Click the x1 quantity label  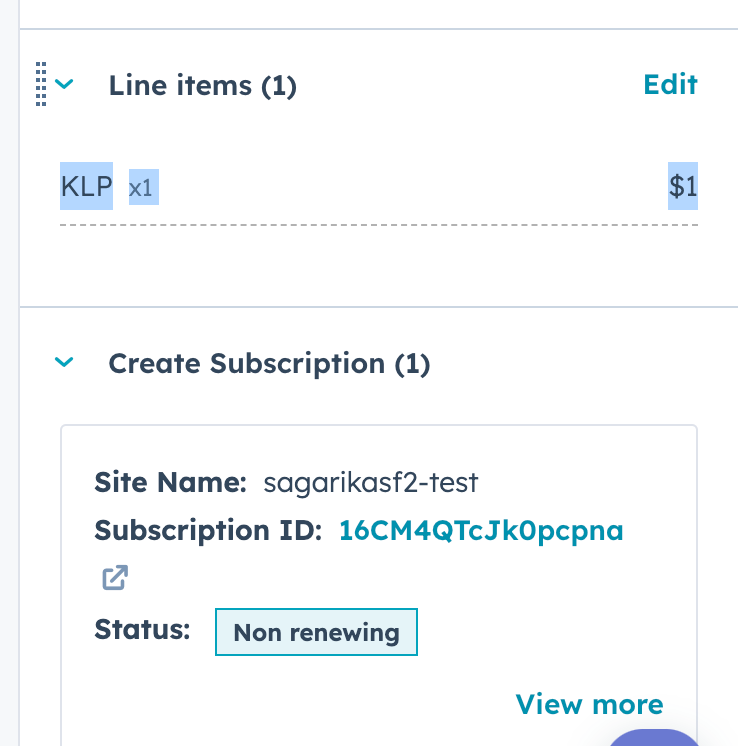pos(144,187)
